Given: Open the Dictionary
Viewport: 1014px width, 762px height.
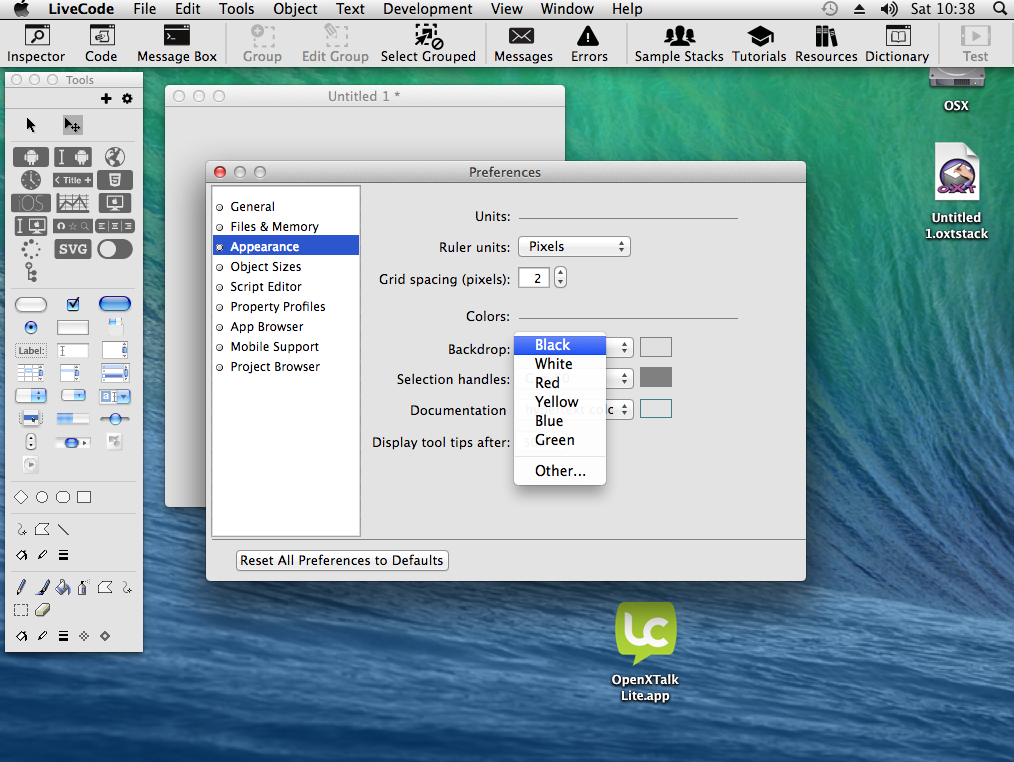Looking at the screenshot, I should [897, 43].
